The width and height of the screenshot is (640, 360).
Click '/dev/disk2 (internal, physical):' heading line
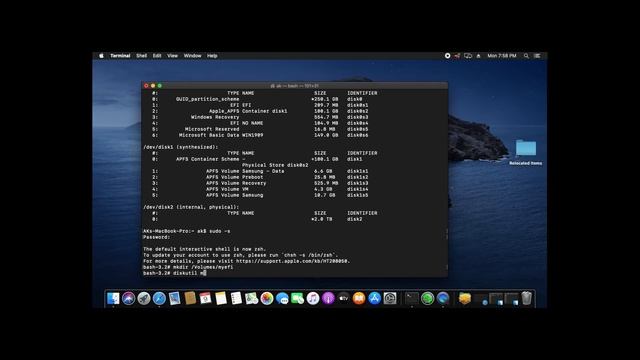[191, 207]
